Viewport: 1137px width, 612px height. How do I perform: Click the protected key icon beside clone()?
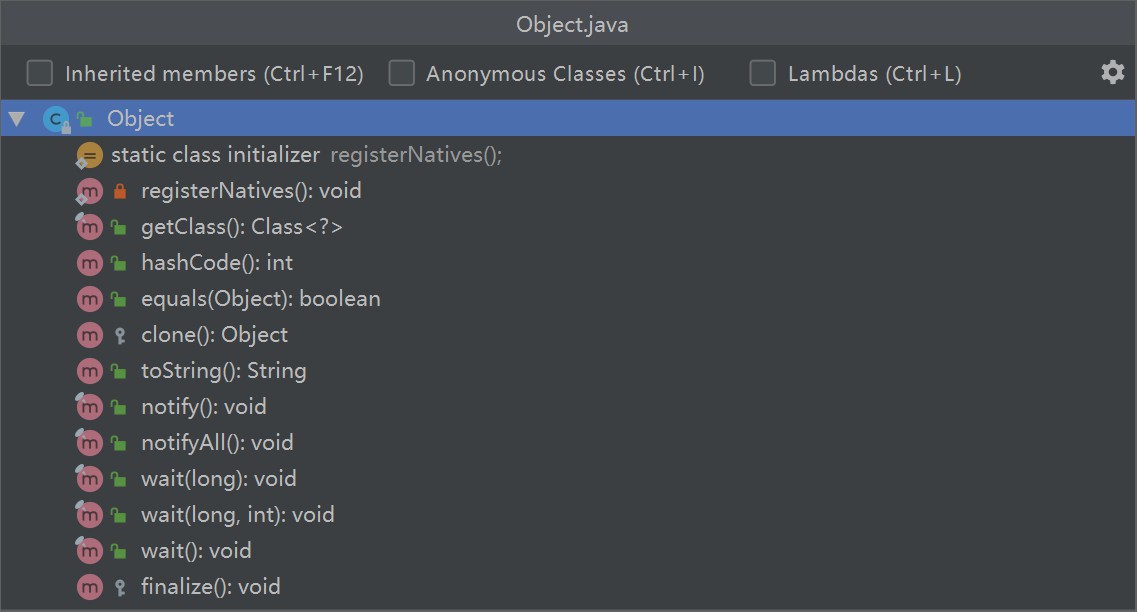(x=120, y=335)
